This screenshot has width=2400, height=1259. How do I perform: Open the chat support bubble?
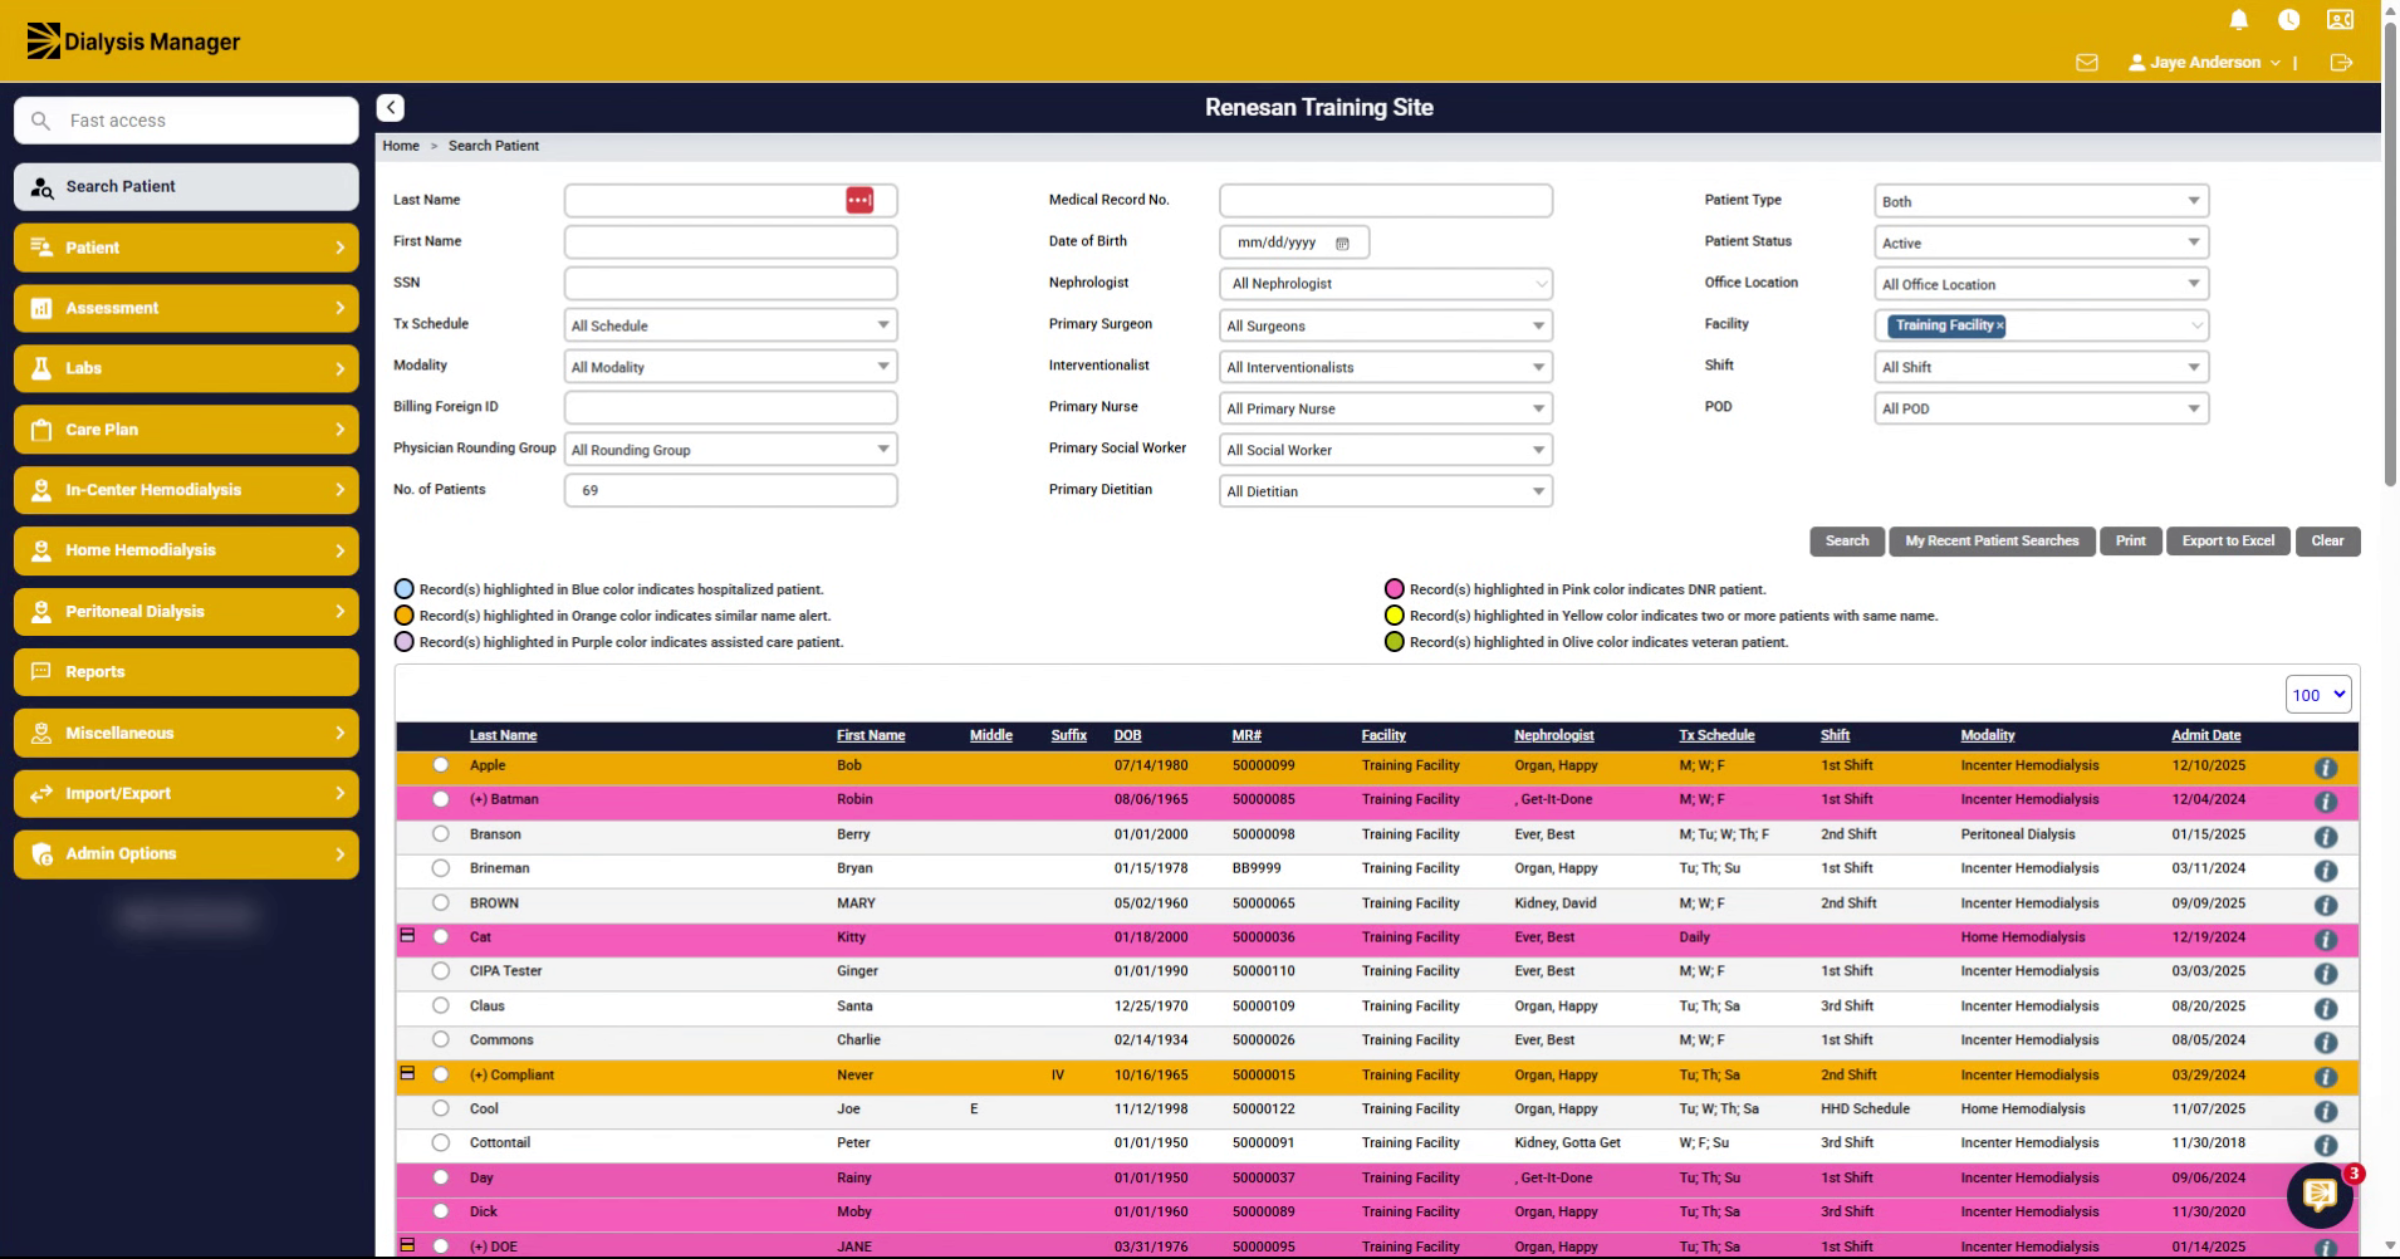pos(2320,1194)
